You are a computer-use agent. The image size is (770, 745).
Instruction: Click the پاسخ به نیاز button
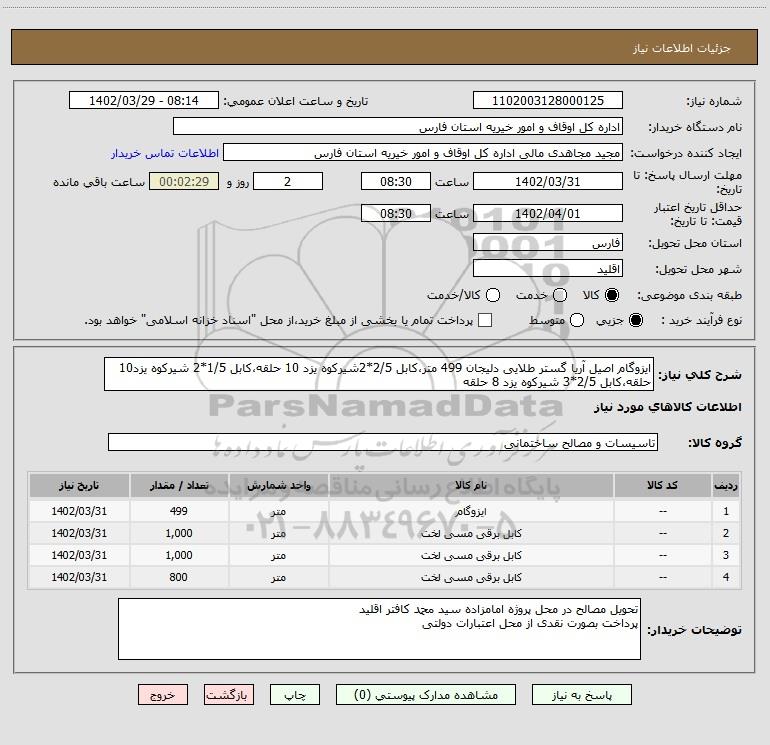click(x=582, y=695)
